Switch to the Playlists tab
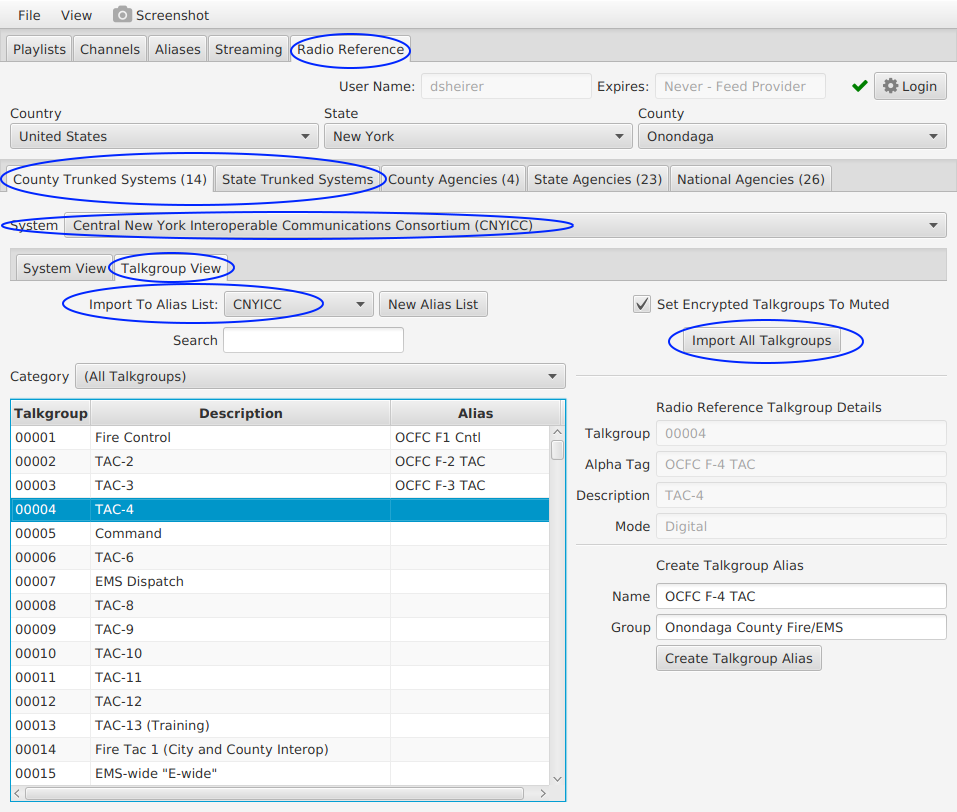This screenshot has height=812, width=957. [x=40, y=49]
